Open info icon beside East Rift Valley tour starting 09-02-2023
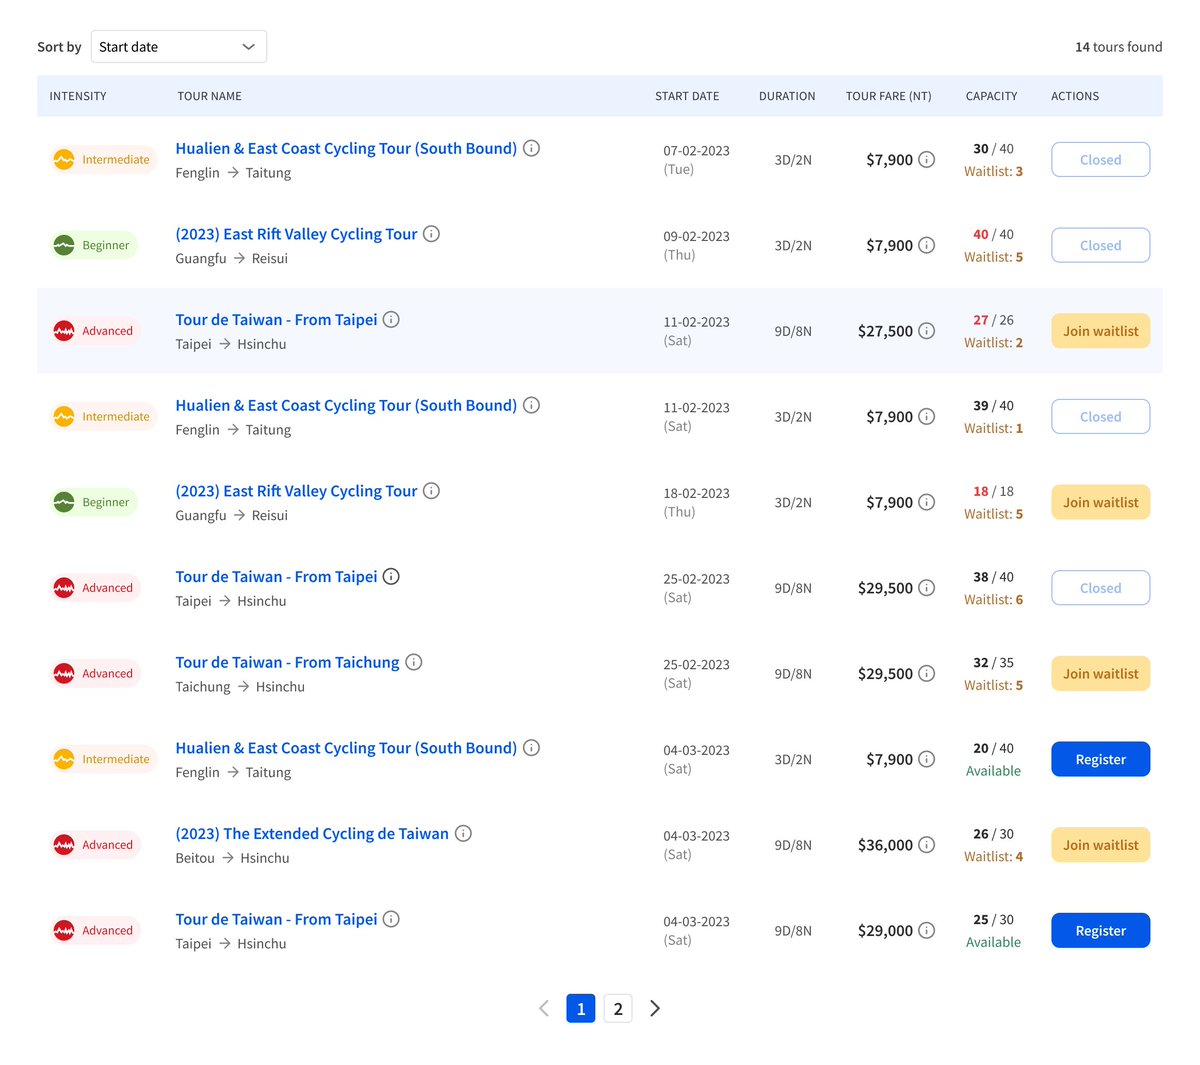1200x1065 pixels. tap(431, 234)
